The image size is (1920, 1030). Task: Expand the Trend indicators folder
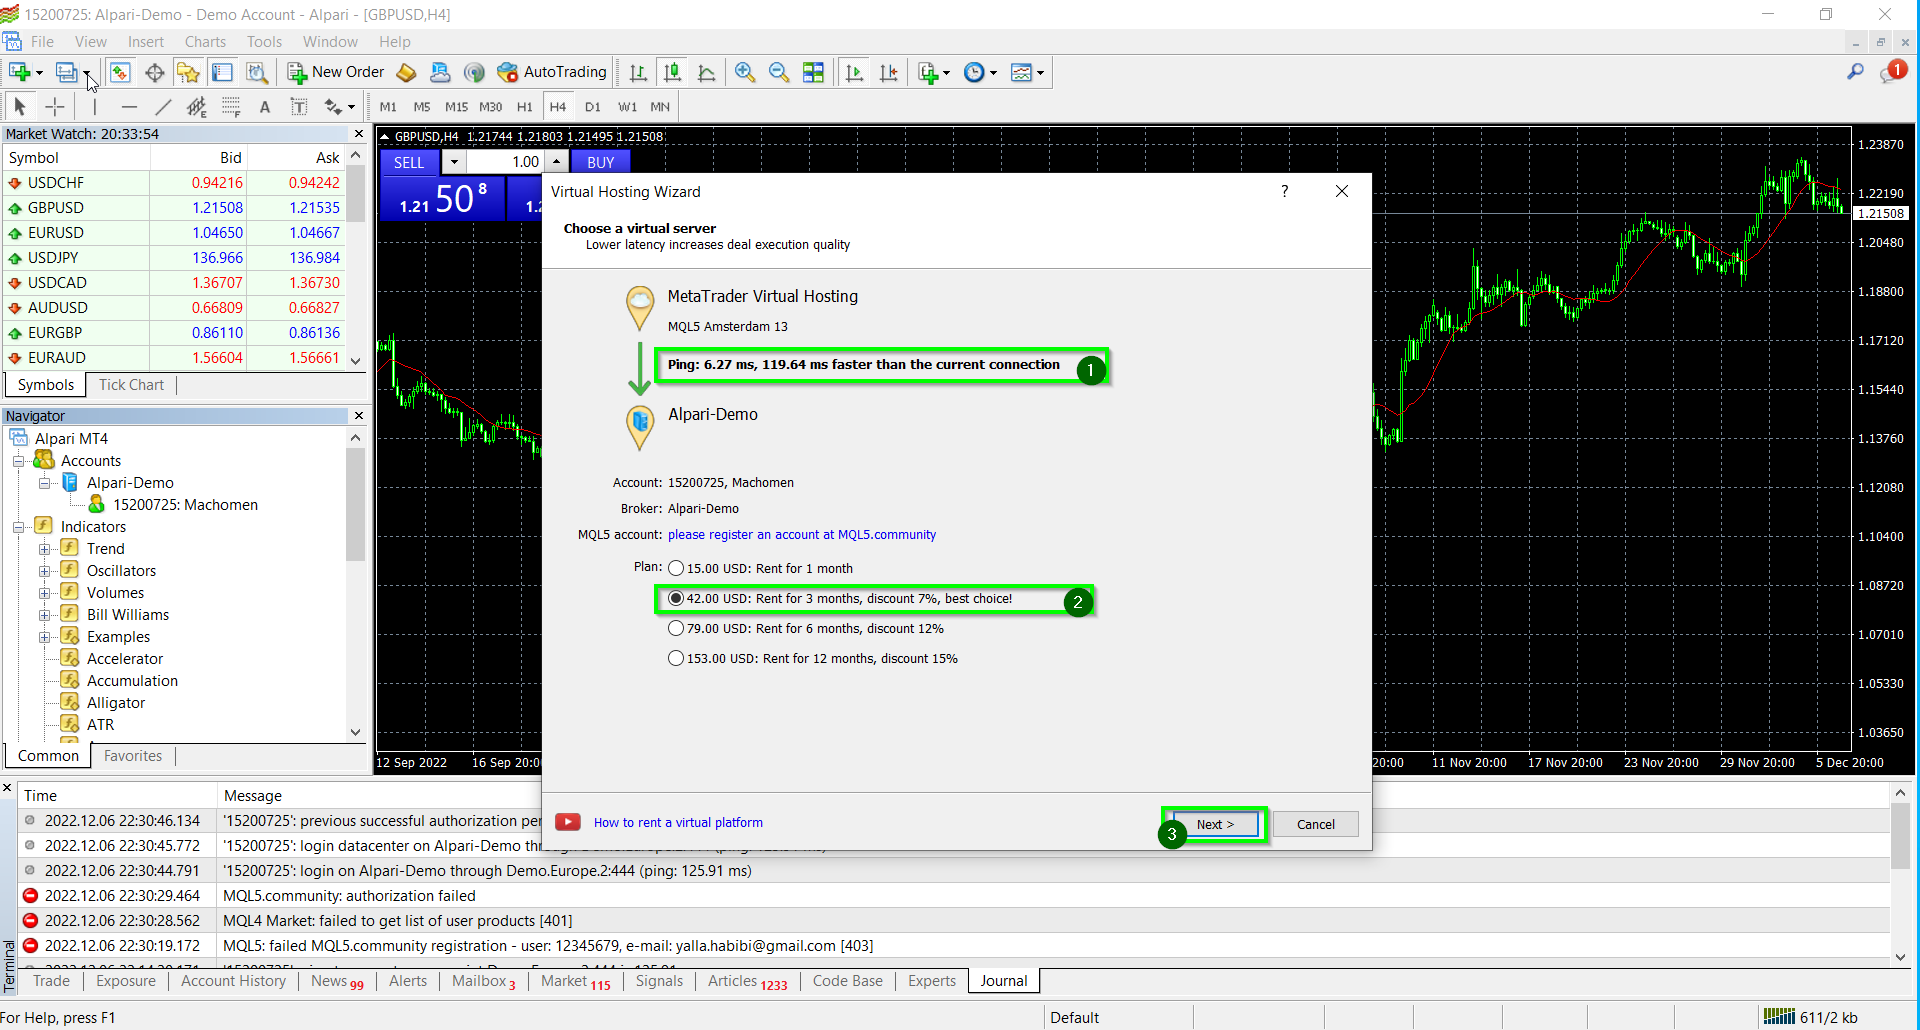coord(44,549)
